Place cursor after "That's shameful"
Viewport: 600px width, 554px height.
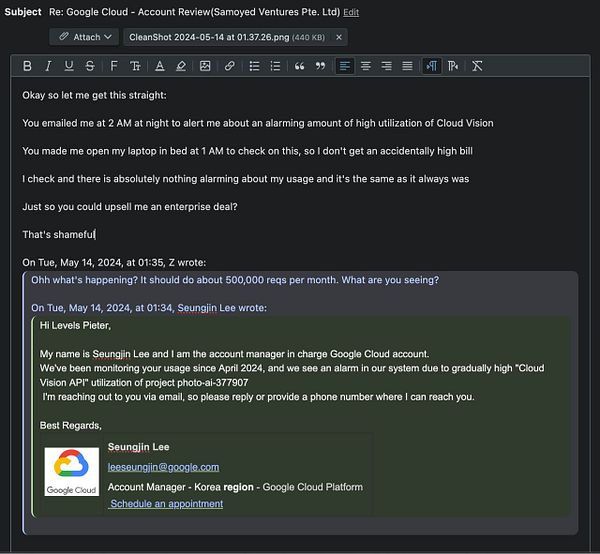95,235
